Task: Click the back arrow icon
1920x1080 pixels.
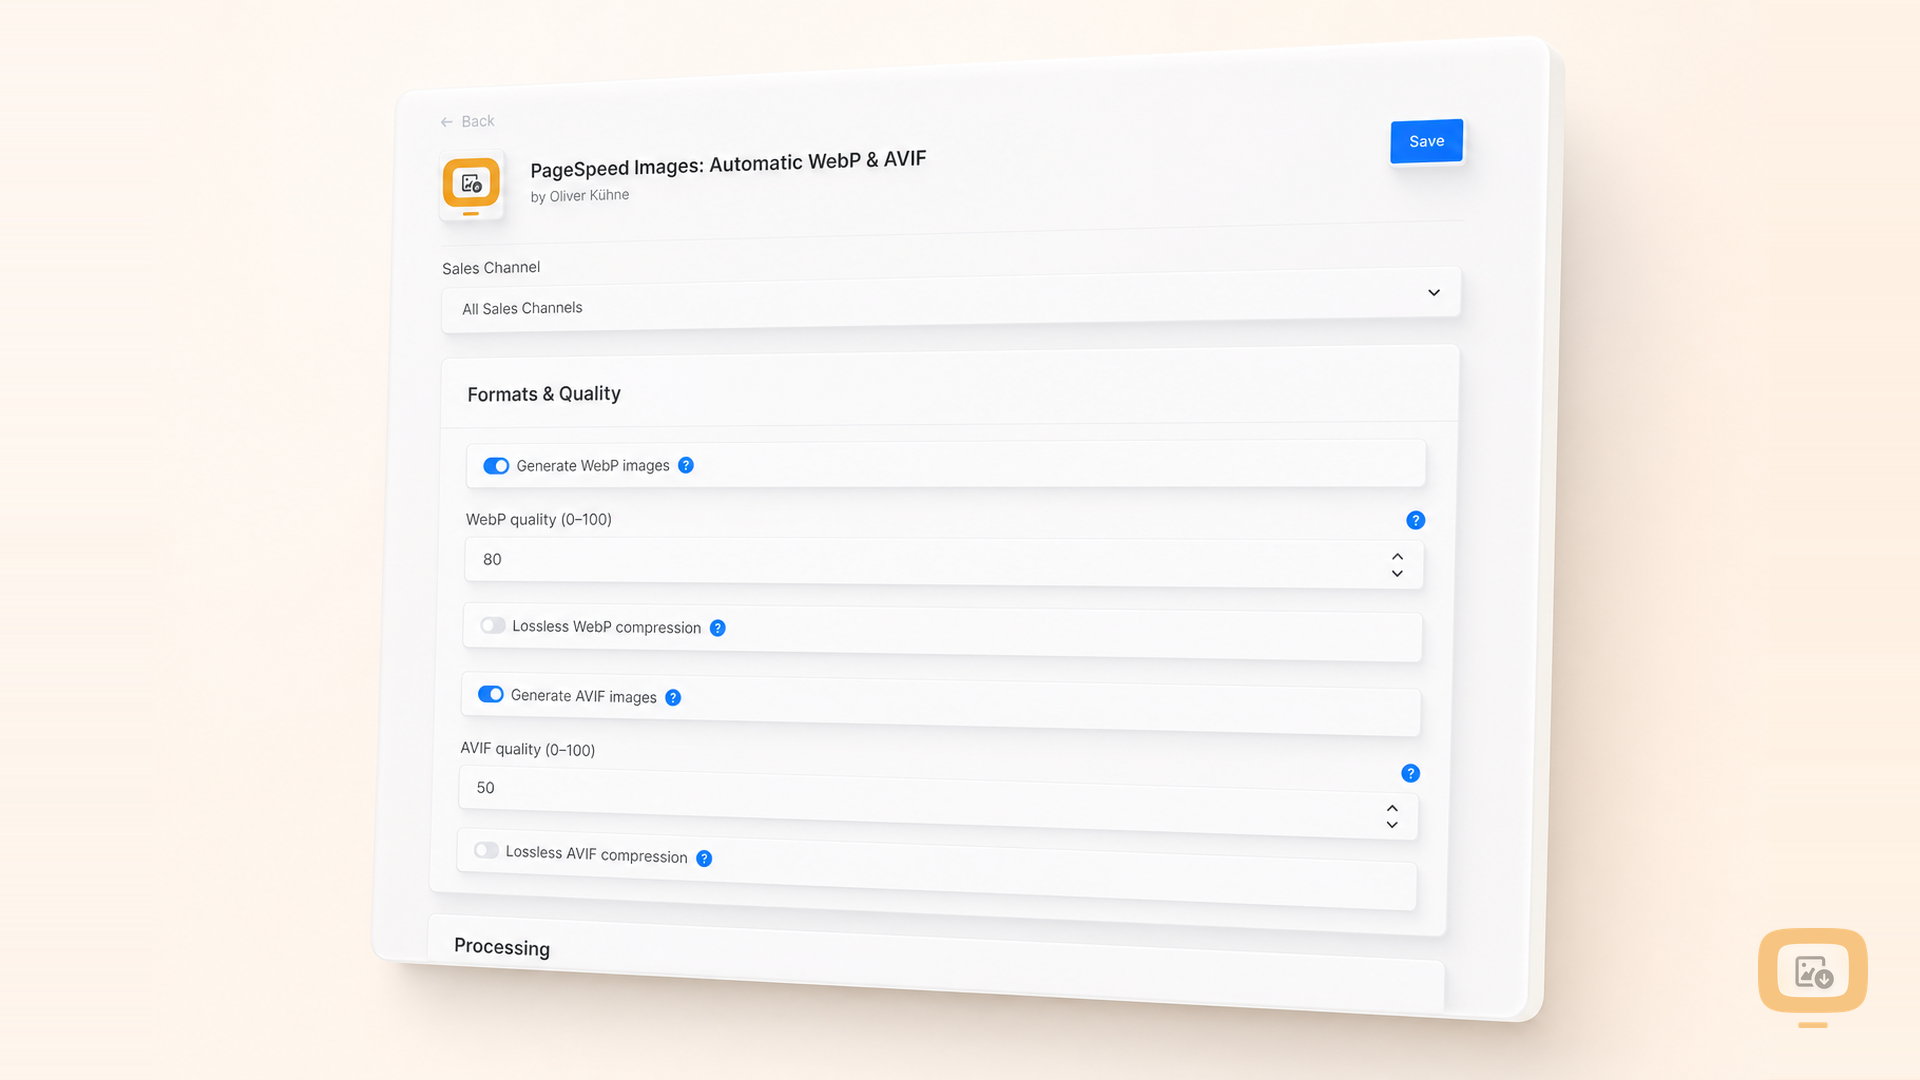Action: pyautogui.click(x=447, y=122)
